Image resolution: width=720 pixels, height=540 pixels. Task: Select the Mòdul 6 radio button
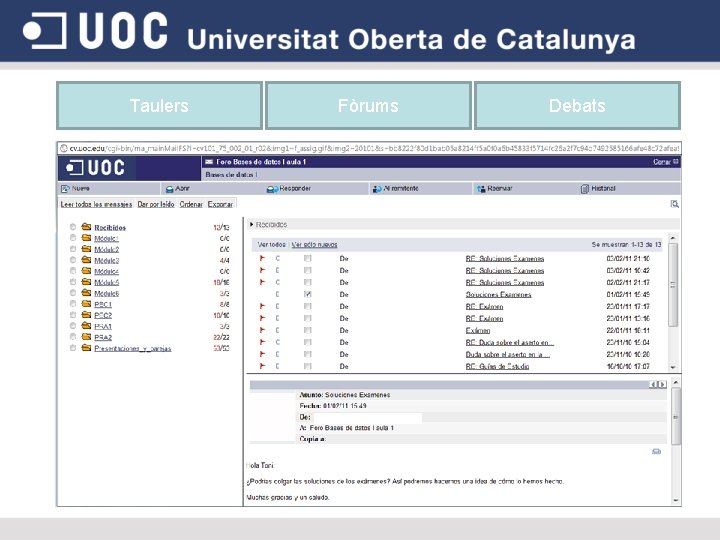[x=73, y=293]
